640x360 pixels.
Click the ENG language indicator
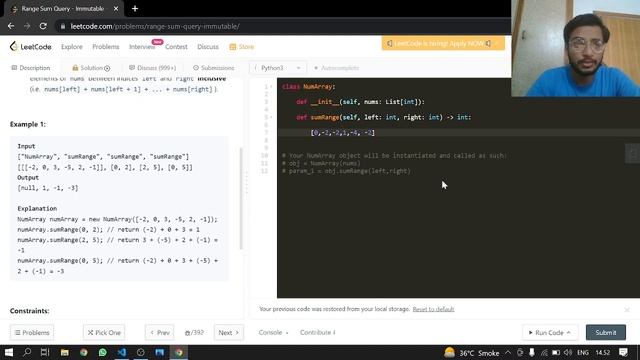pos(583,353)
